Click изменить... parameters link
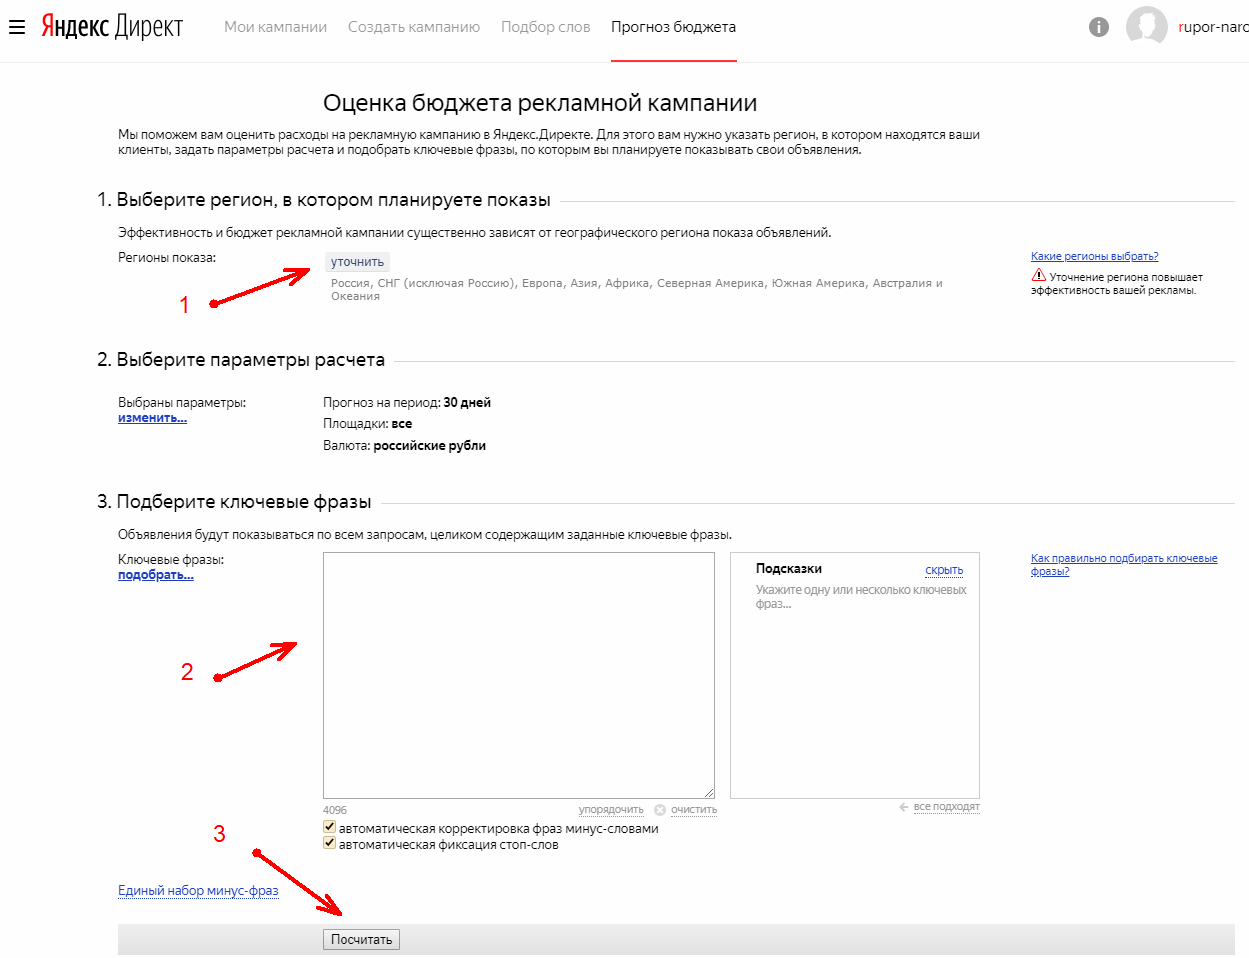Viewport: 1249px width, 958px height. tap(152, 418)
